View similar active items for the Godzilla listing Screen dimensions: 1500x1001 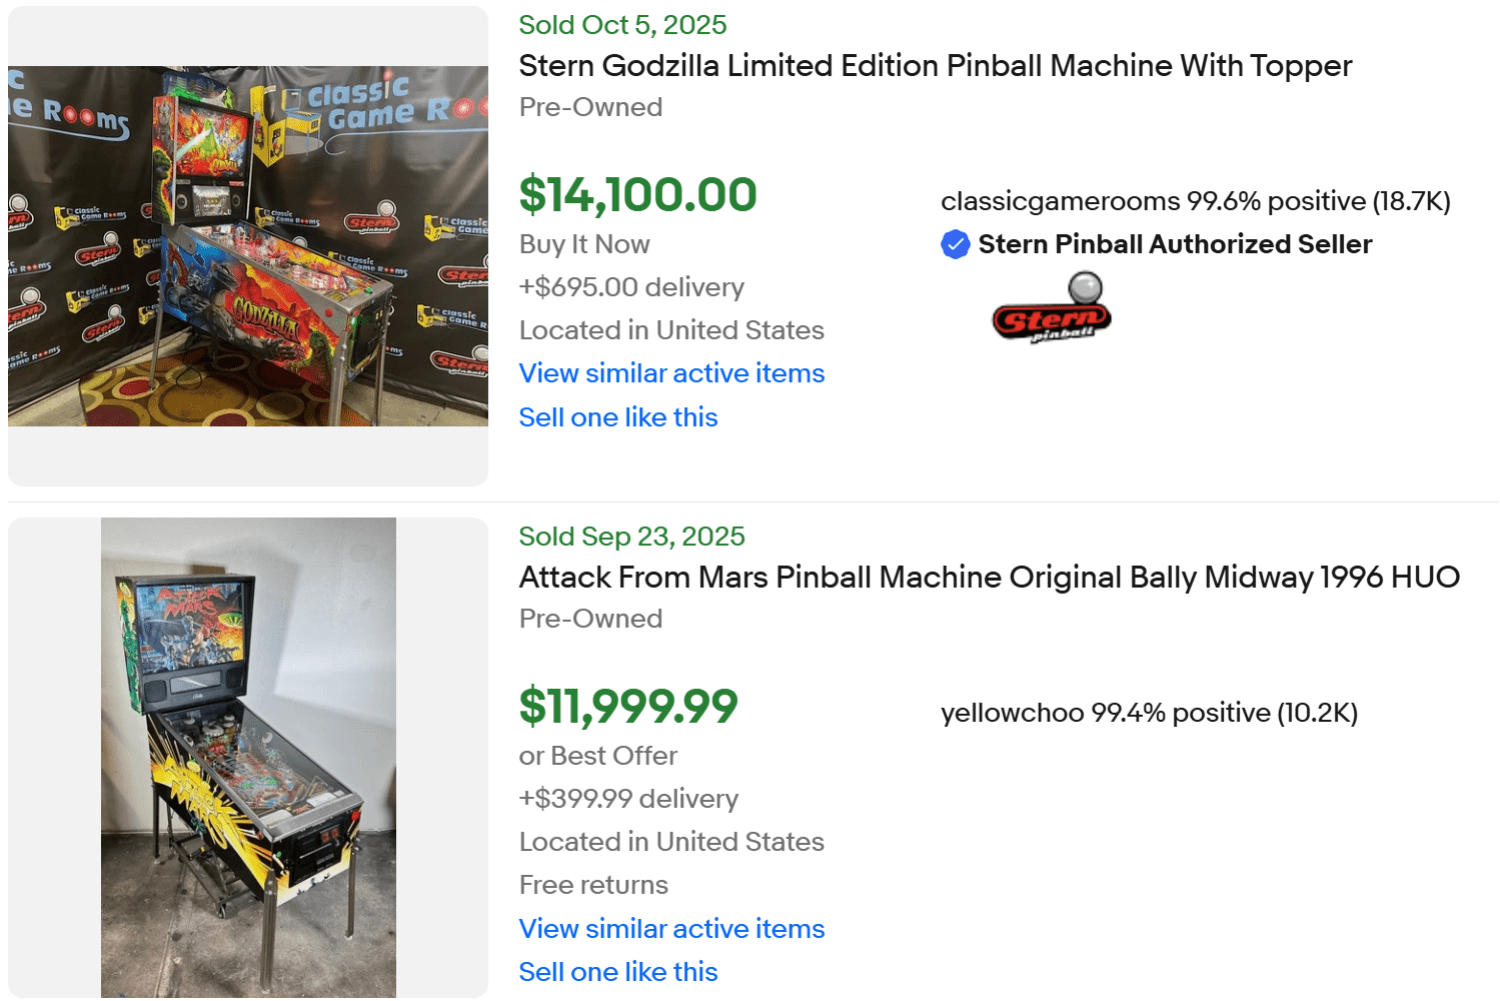click(671, 373)
